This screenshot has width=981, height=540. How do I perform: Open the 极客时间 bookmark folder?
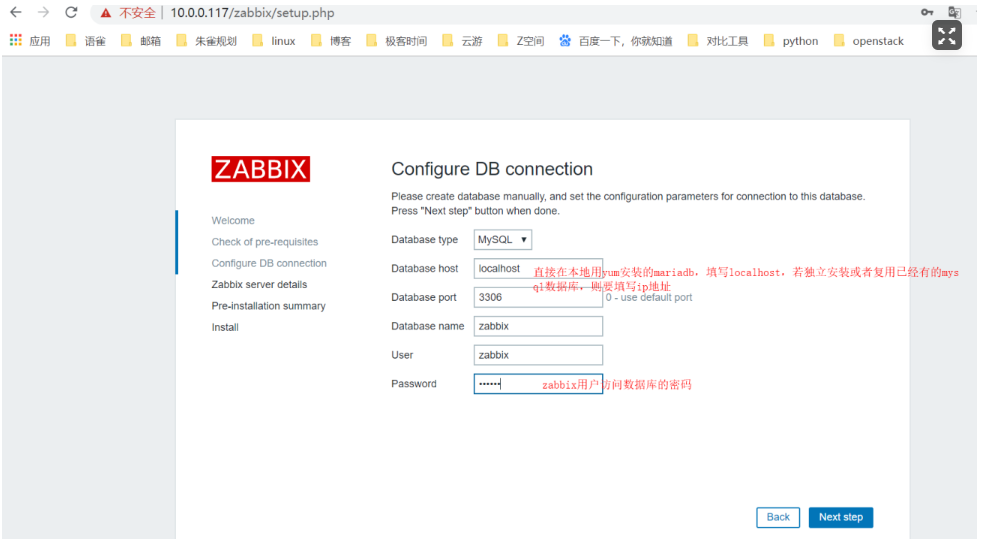click(397, 41)
